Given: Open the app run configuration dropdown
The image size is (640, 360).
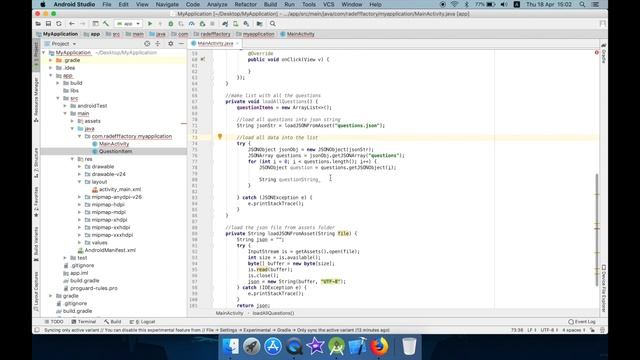Looking at the screenshot, I should click(x=128, y=24).
